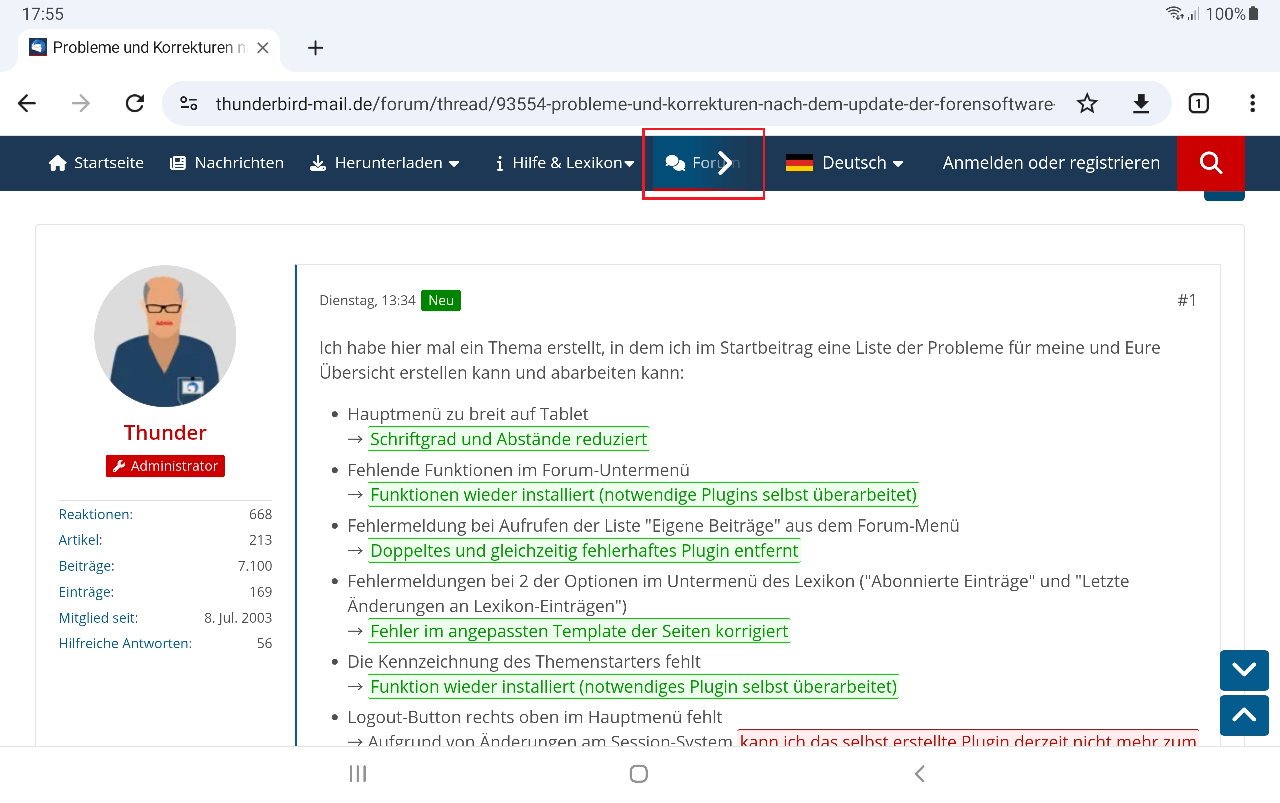
Task: Click the browser back arrow
Action: (x=27, y=104)
